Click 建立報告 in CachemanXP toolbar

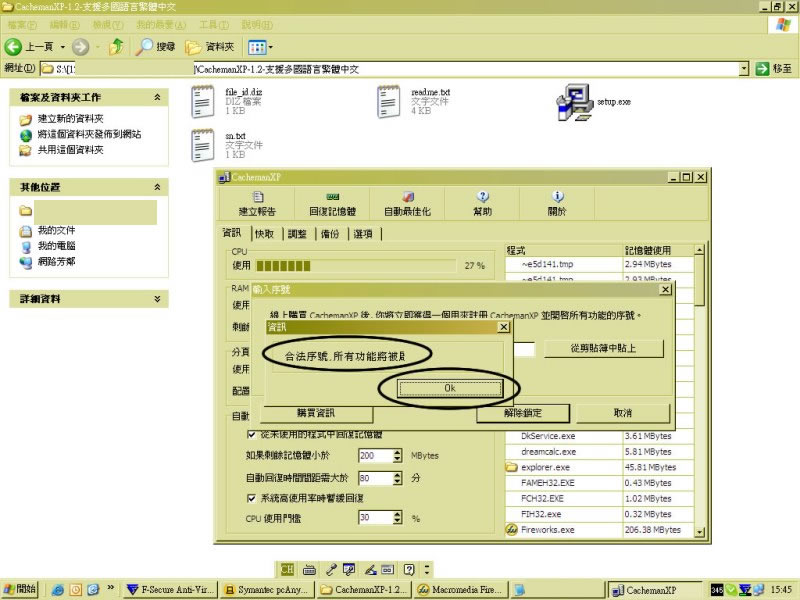(257, 204)
